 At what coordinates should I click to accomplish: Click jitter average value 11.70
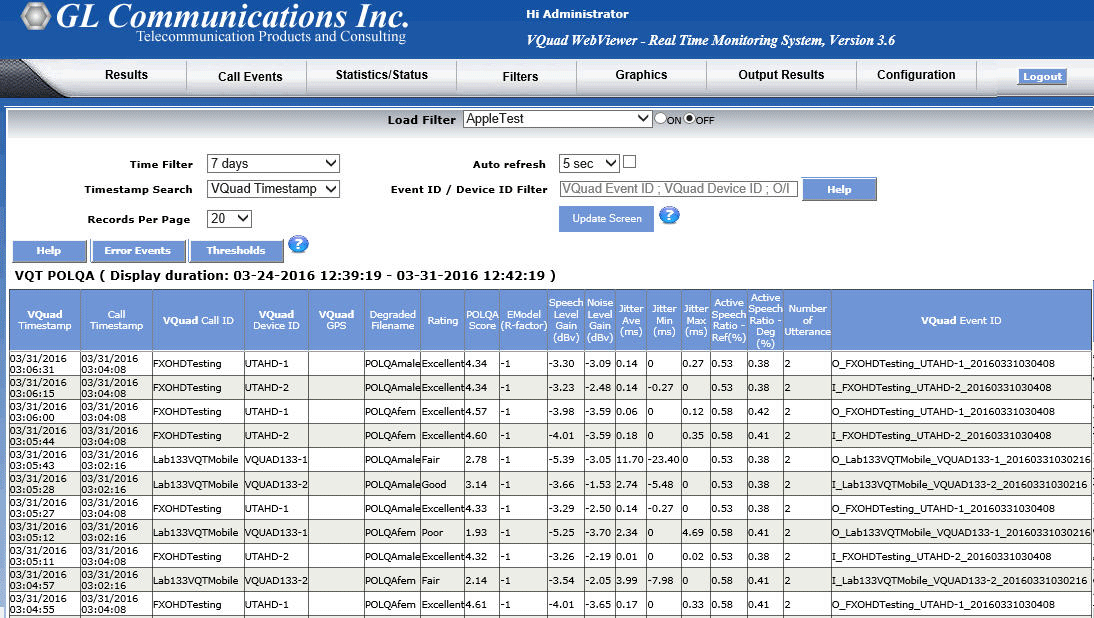[631, 460]
